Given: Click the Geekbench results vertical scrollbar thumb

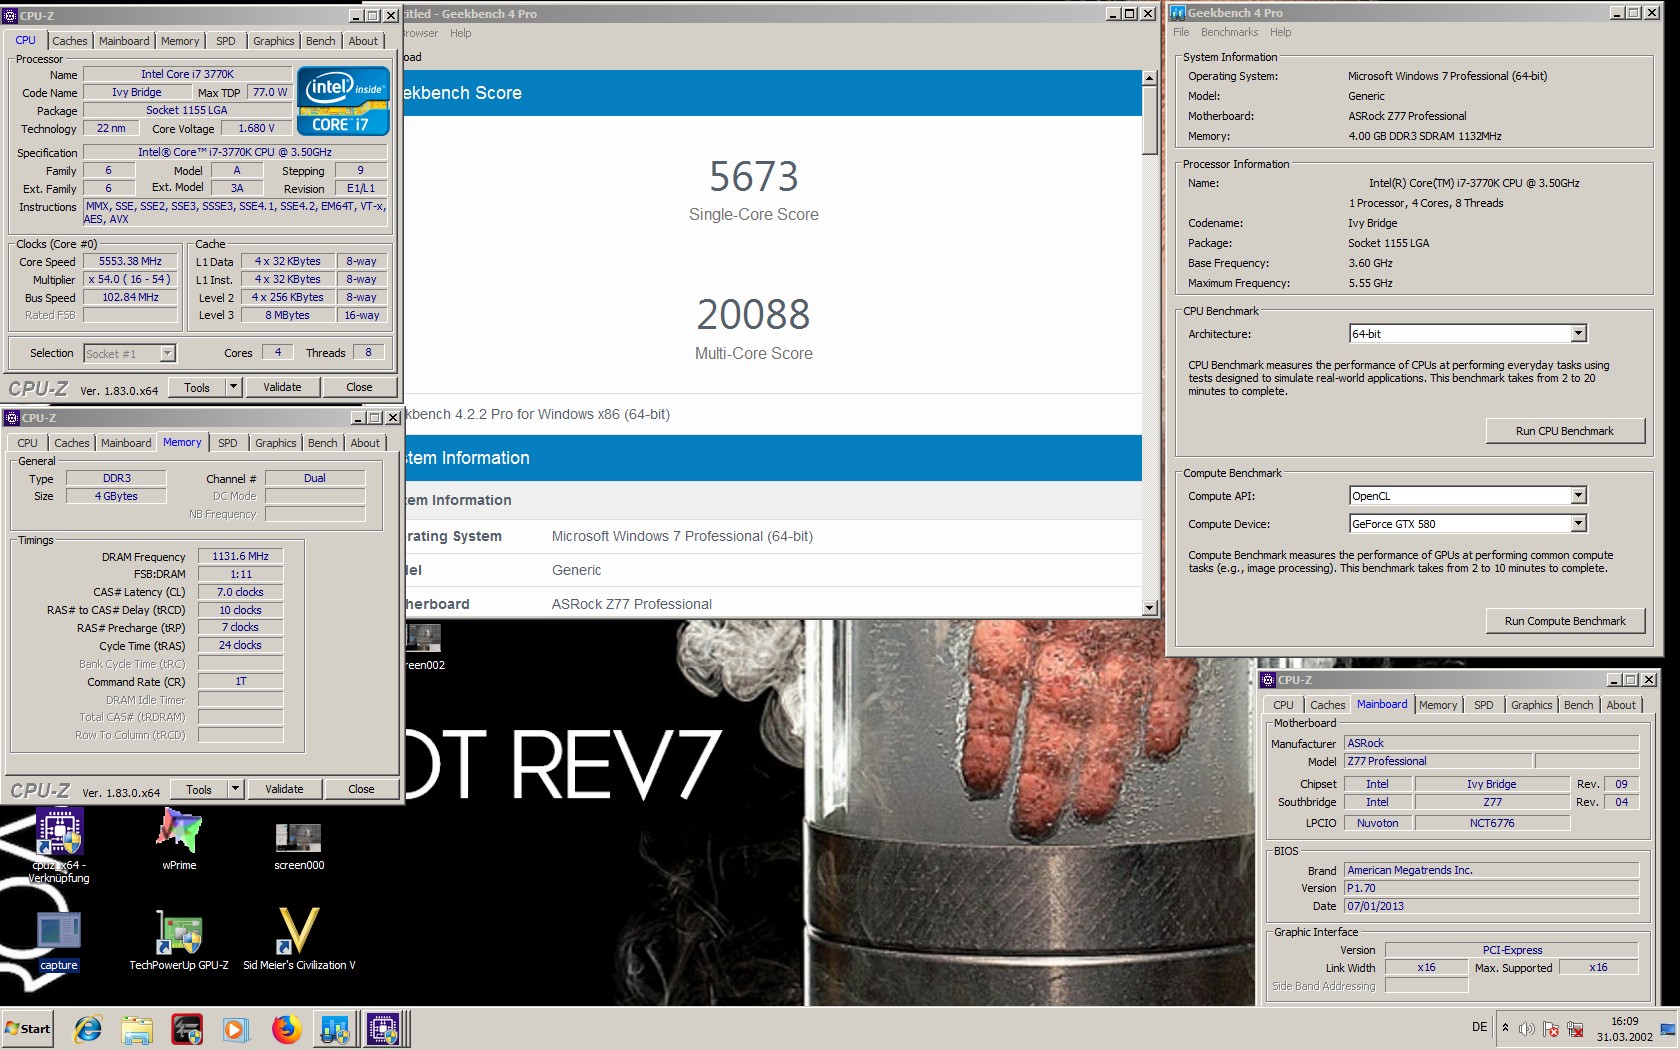Looking at the screenshot, I should (x=1149, y=120).
